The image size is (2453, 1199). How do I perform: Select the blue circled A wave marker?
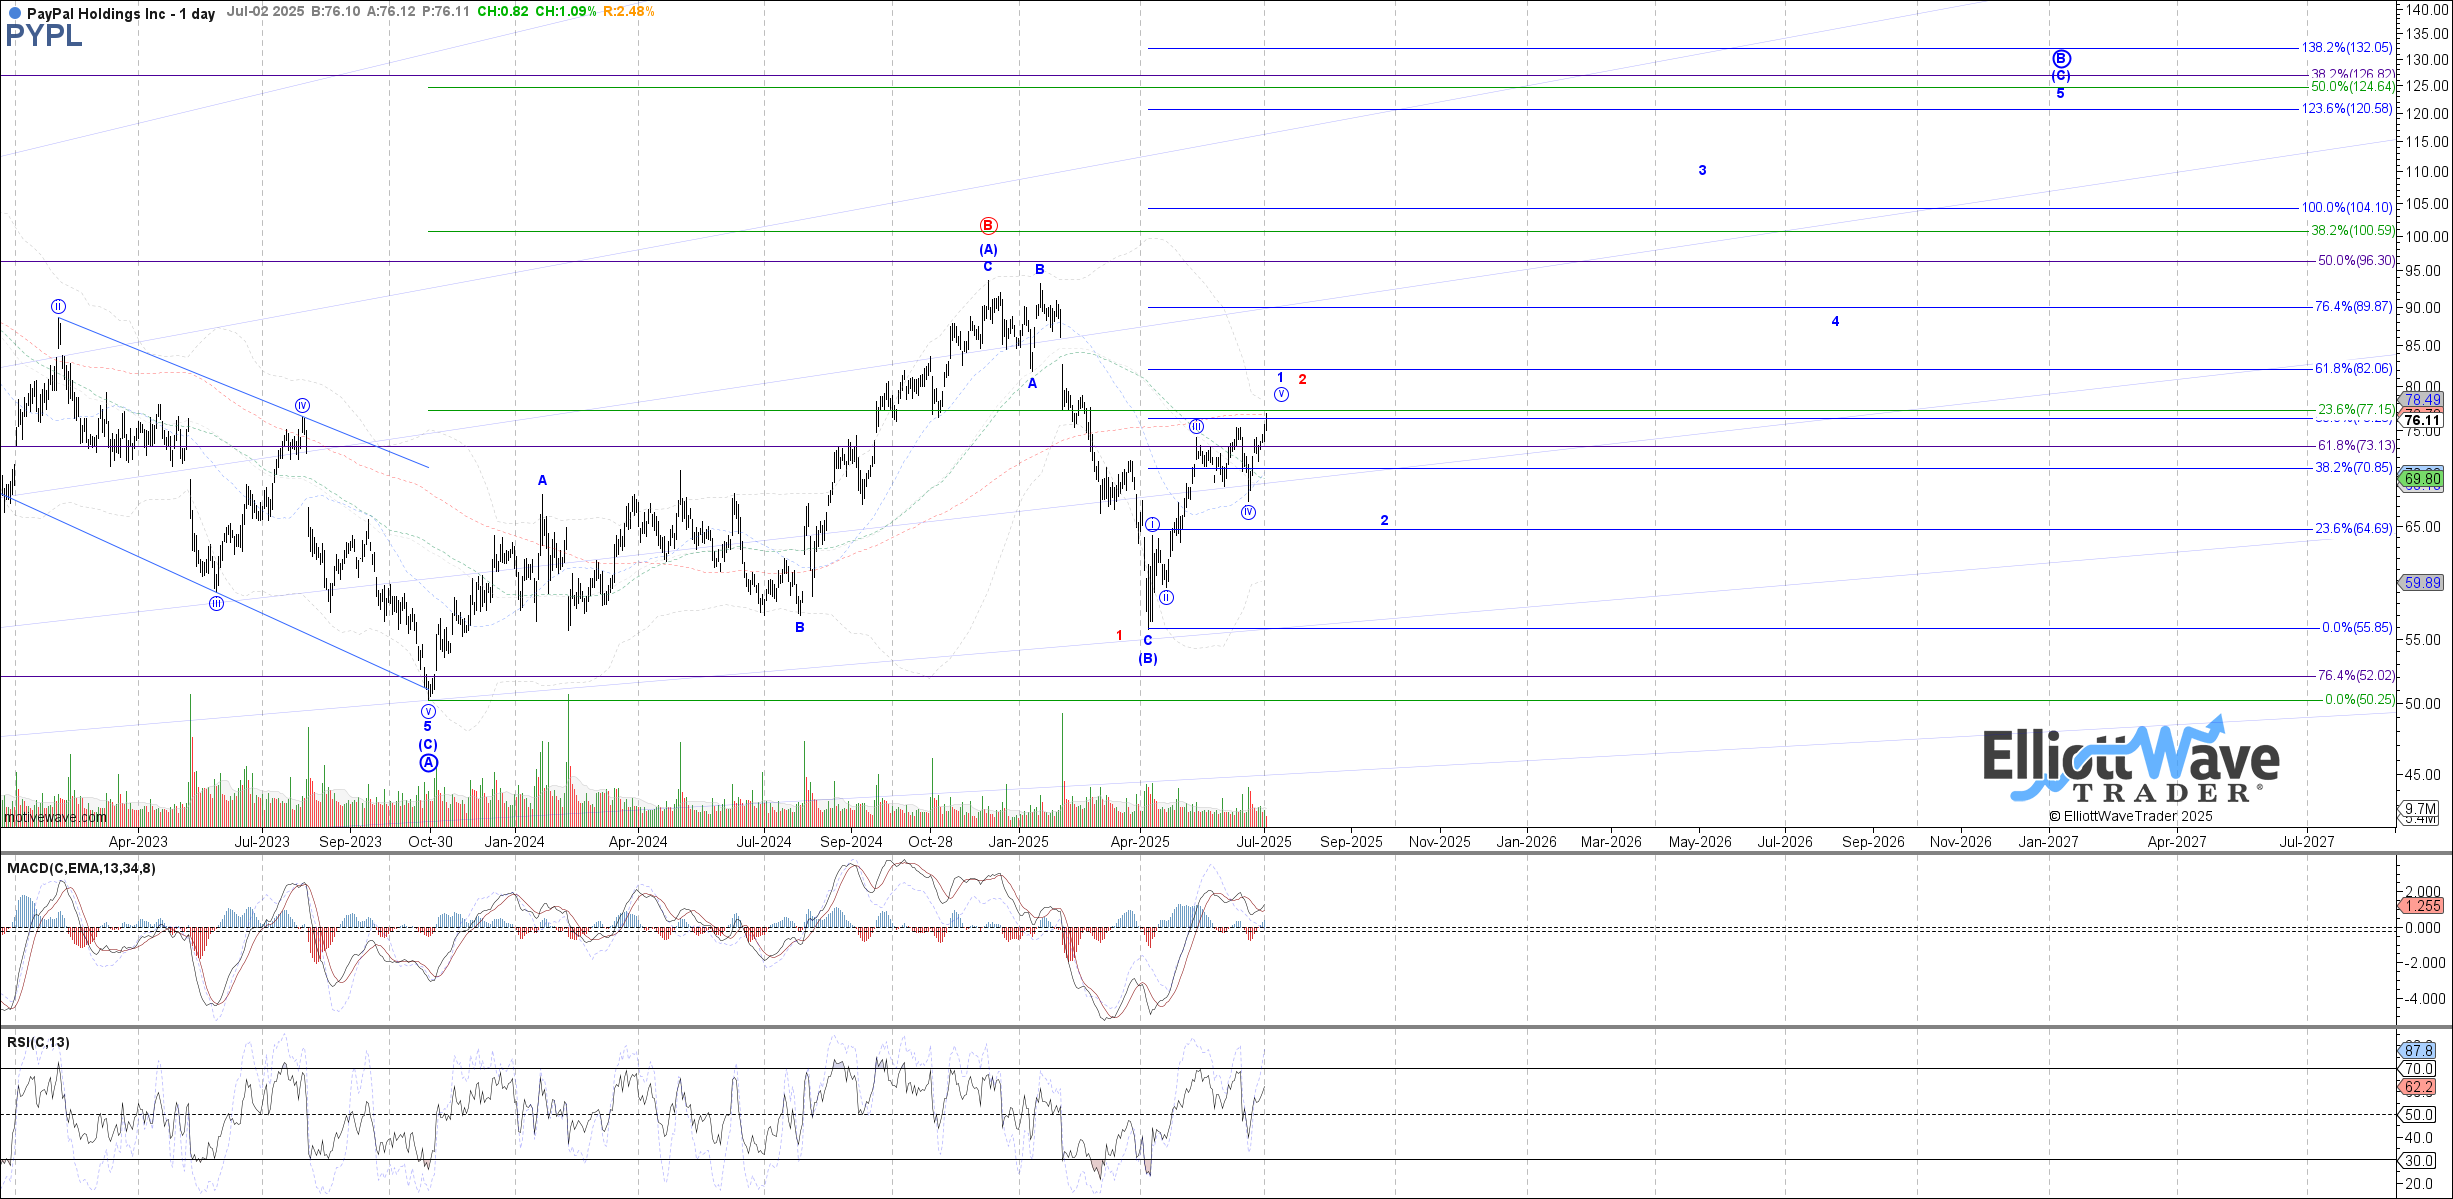point(428,763)
